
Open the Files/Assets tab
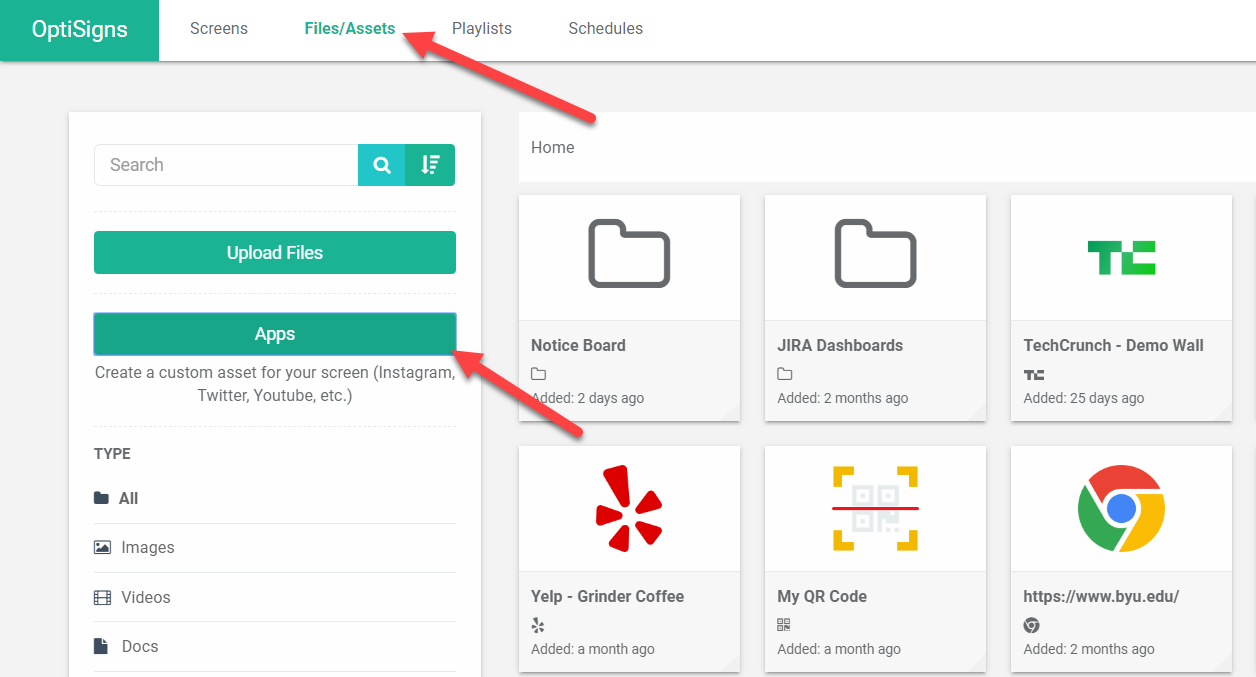[350, 28]
